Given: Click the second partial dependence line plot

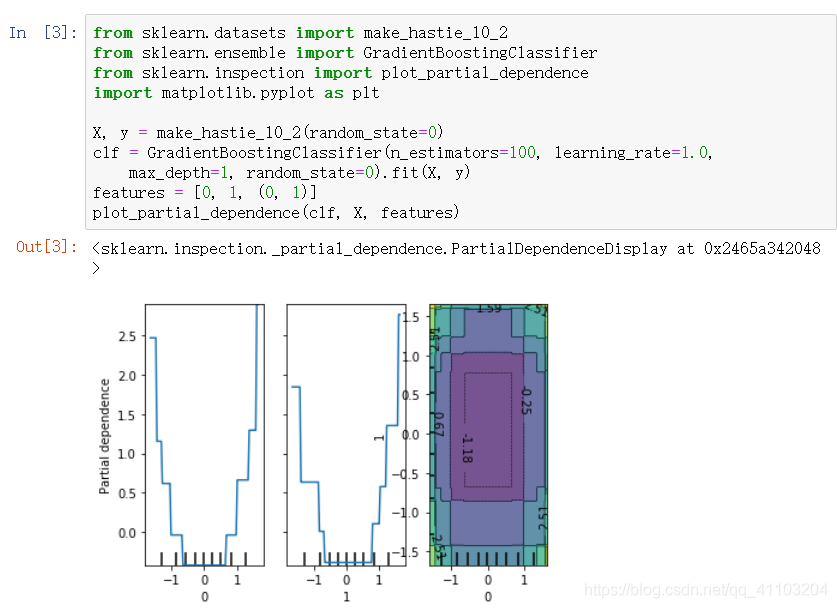Looking at the screenshot, I should [346, 435].
